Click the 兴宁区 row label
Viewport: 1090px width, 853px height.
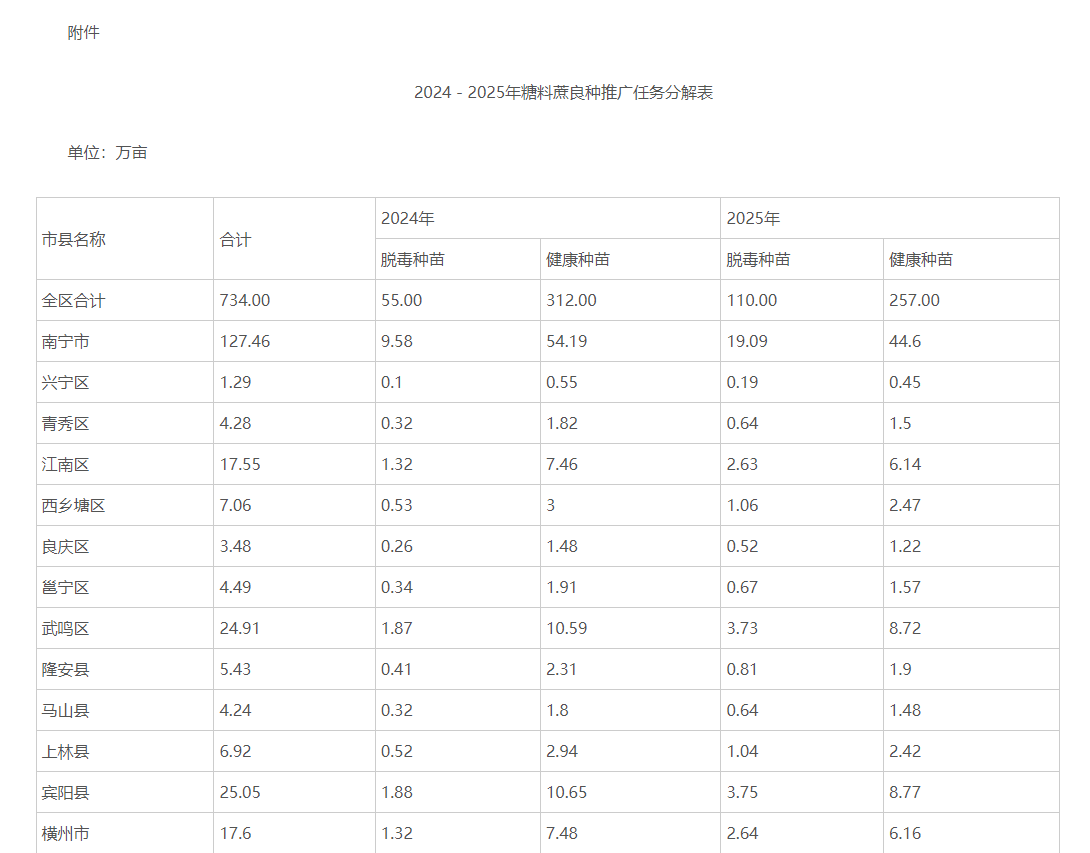(x=63, y=382)
